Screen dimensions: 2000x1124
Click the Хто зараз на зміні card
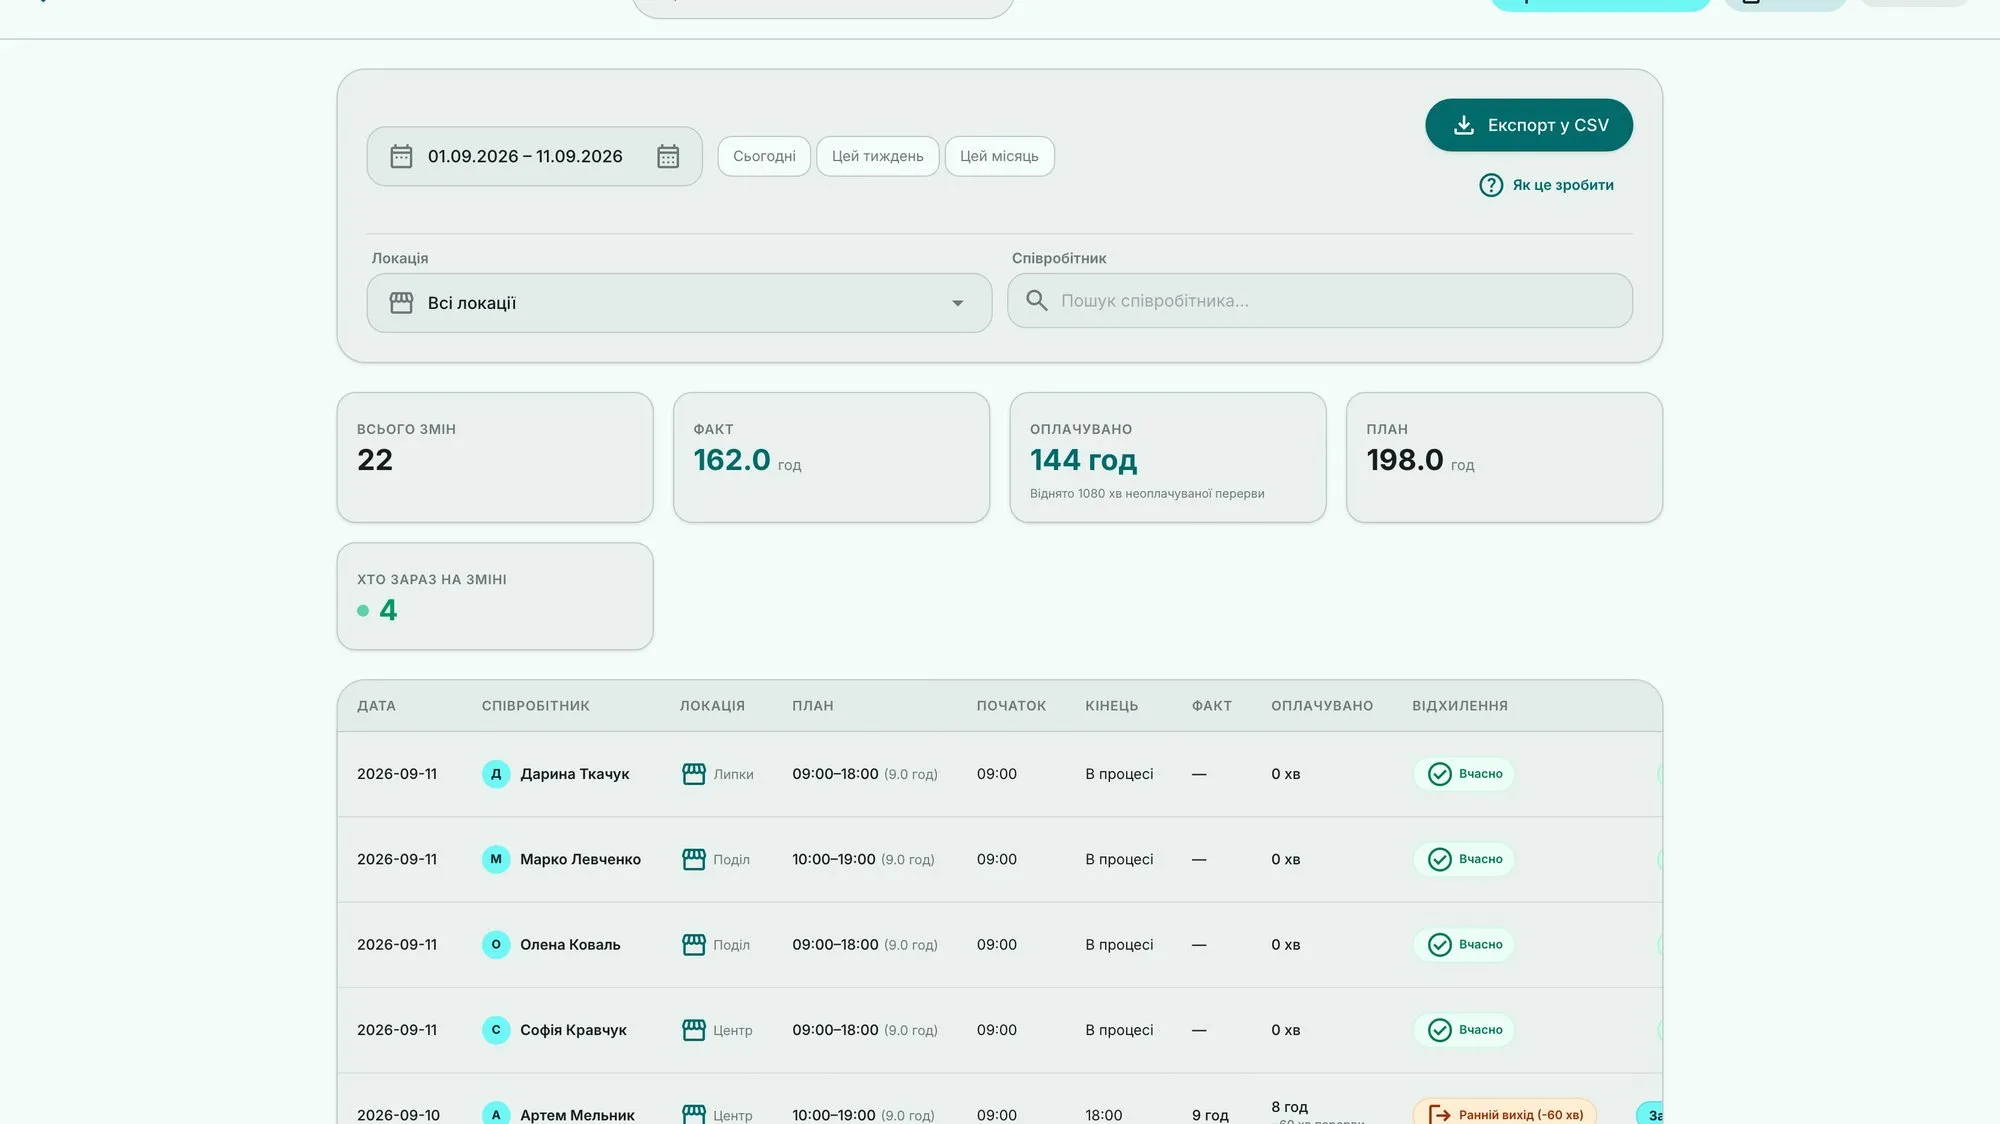[x=495, y=596]
